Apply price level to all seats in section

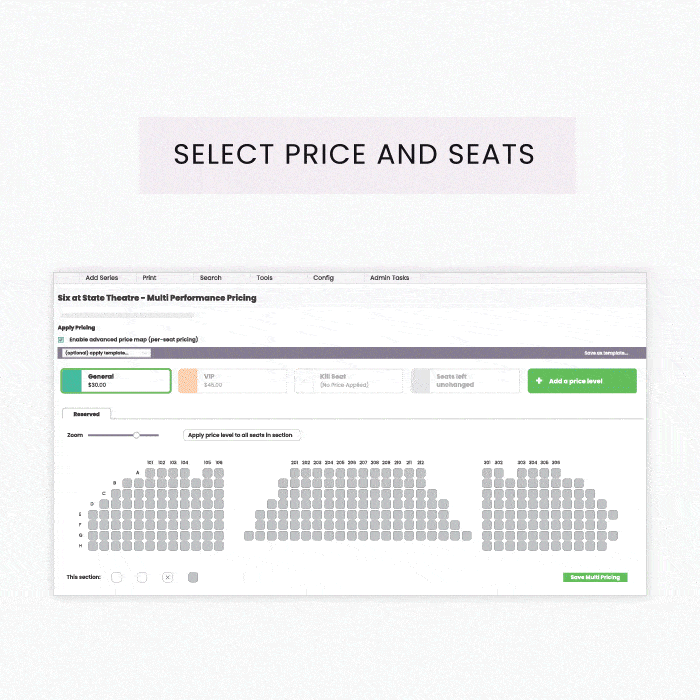pyautogui.click(x=242, y=435)
